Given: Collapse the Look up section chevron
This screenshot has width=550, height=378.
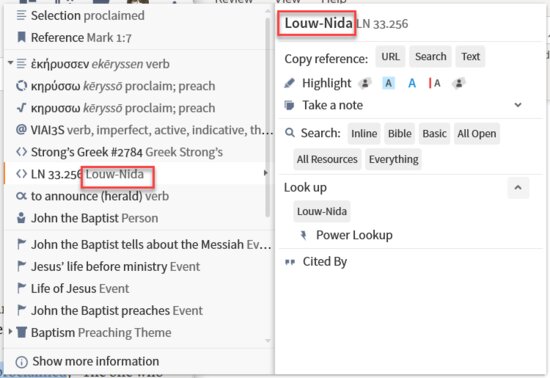Looking at the screenshot, I should [x=518, y=188].
